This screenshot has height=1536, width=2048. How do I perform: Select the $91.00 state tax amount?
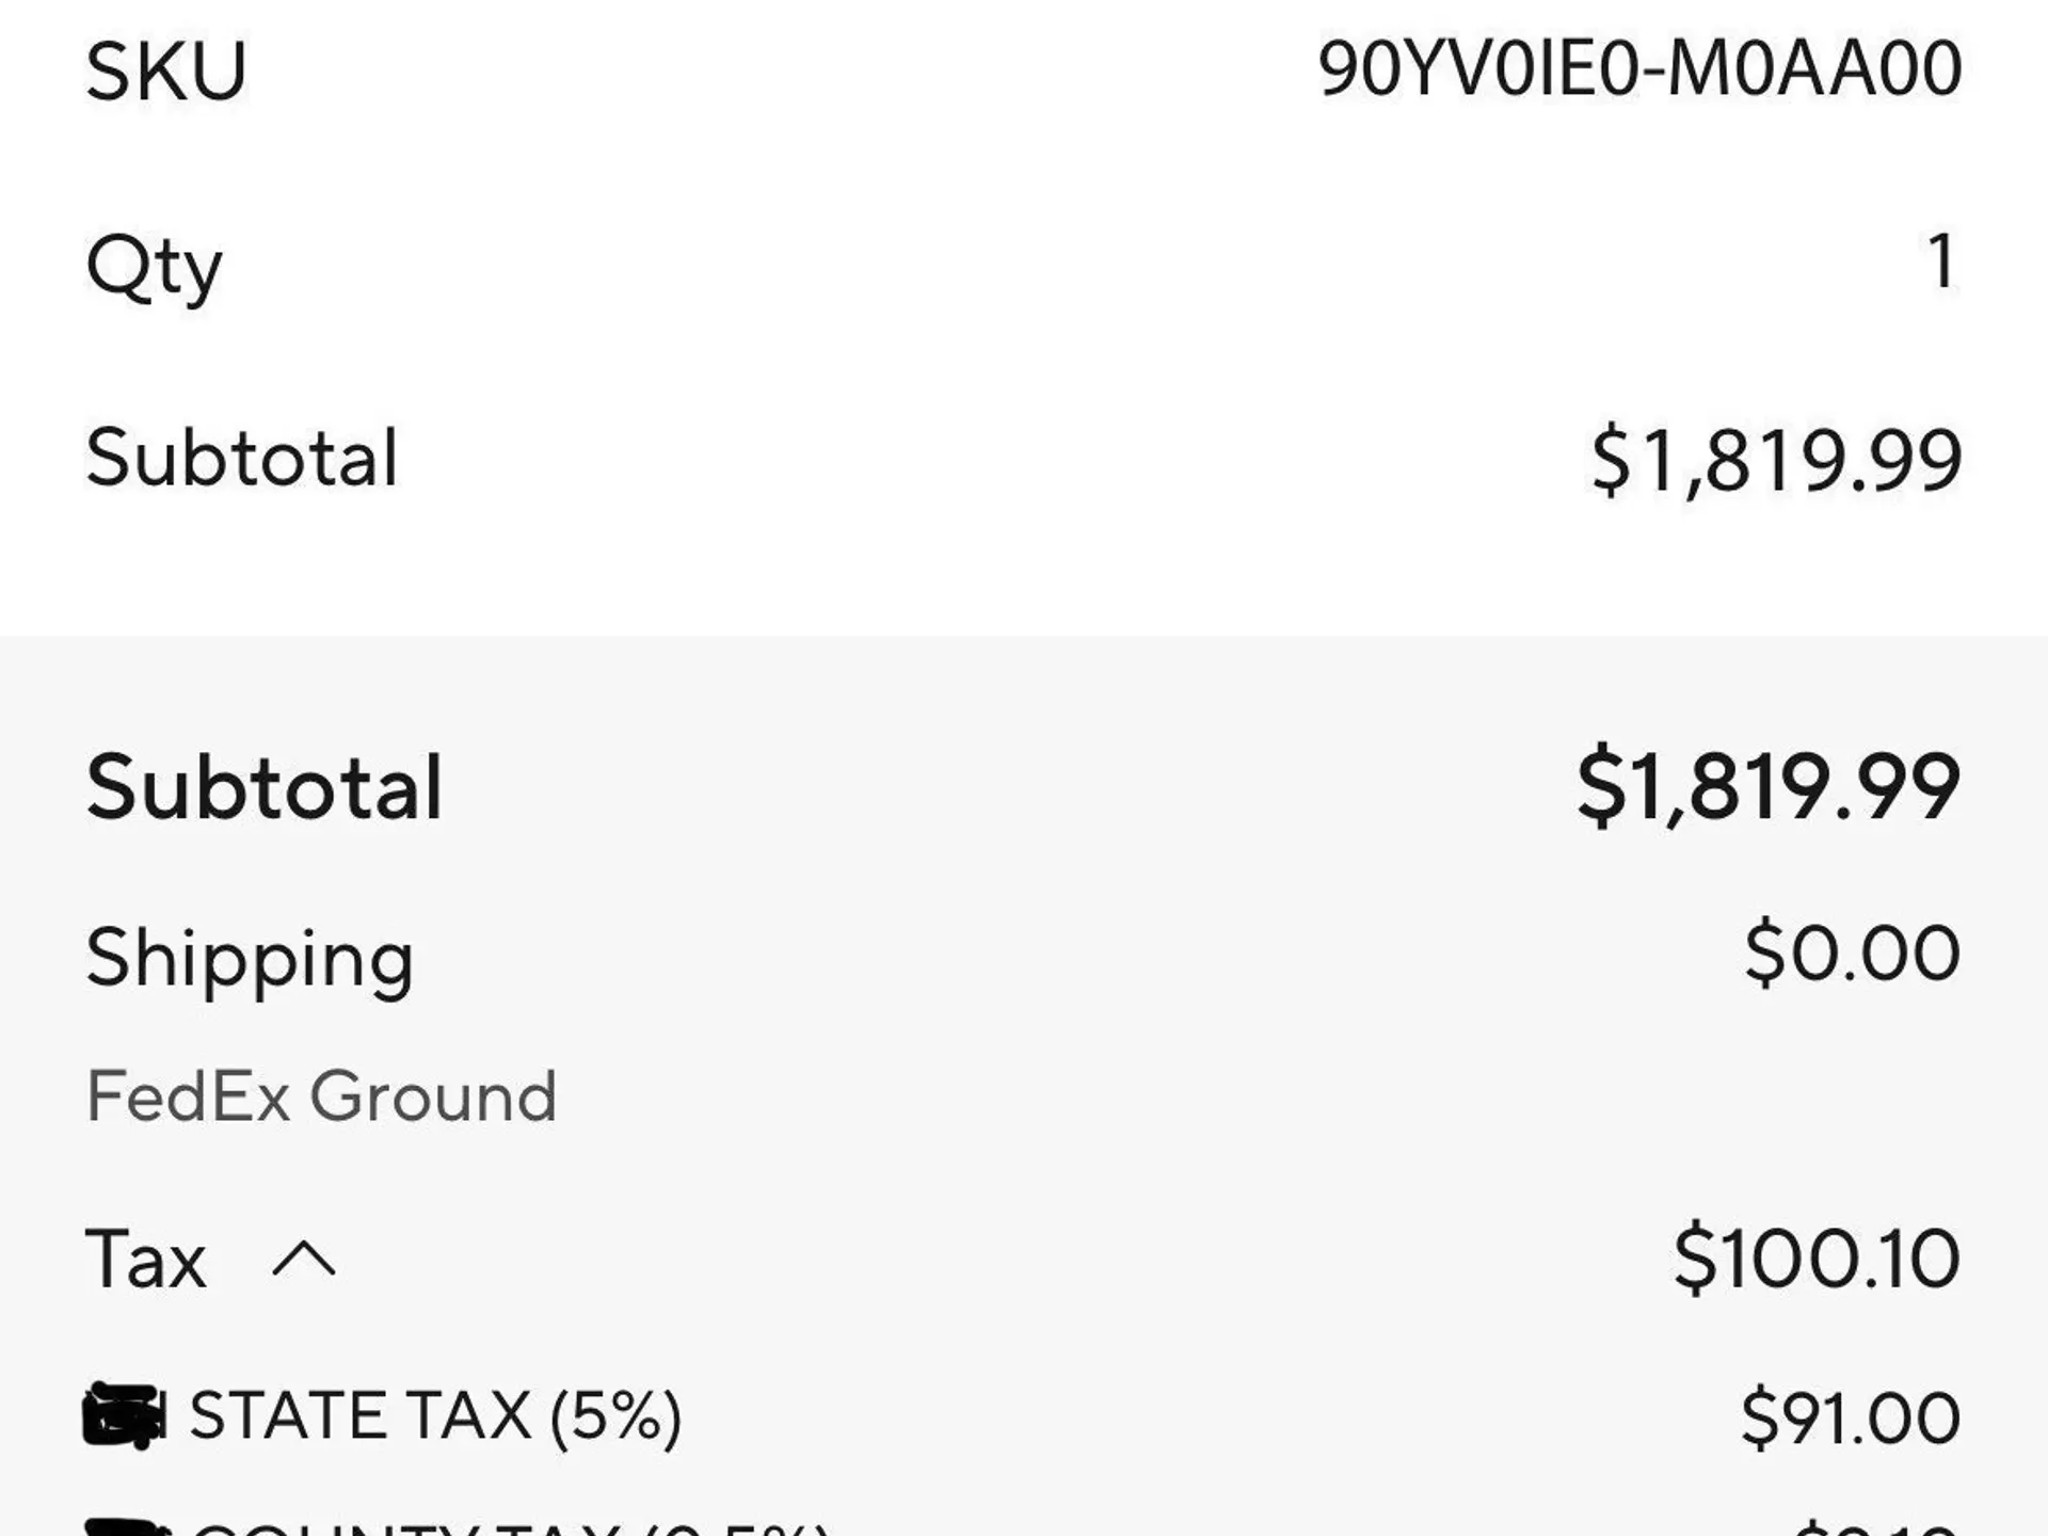(1850, 1418)
